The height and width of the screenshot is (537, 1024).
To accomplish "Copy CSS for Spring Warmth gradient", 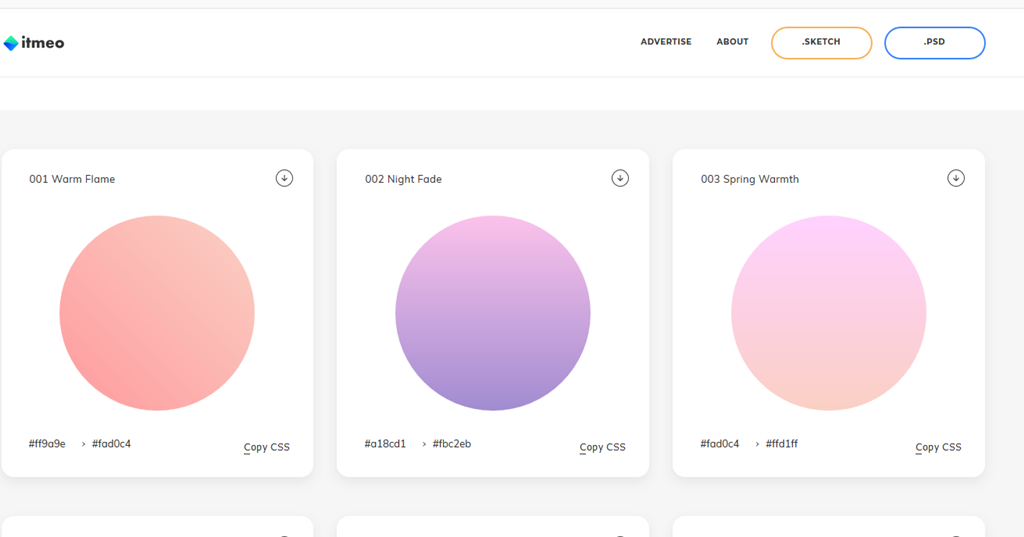I will pos(939,447).
